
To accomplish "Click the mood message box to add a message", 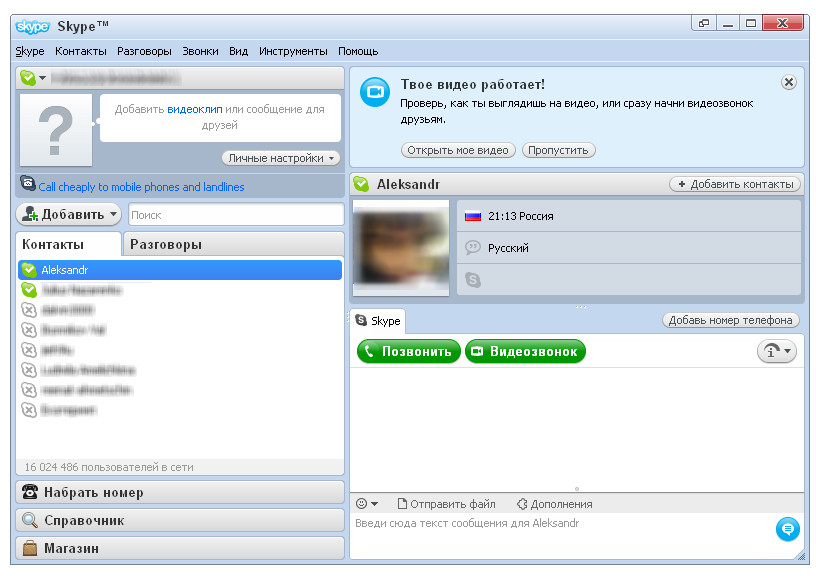I will coord(220,118).
